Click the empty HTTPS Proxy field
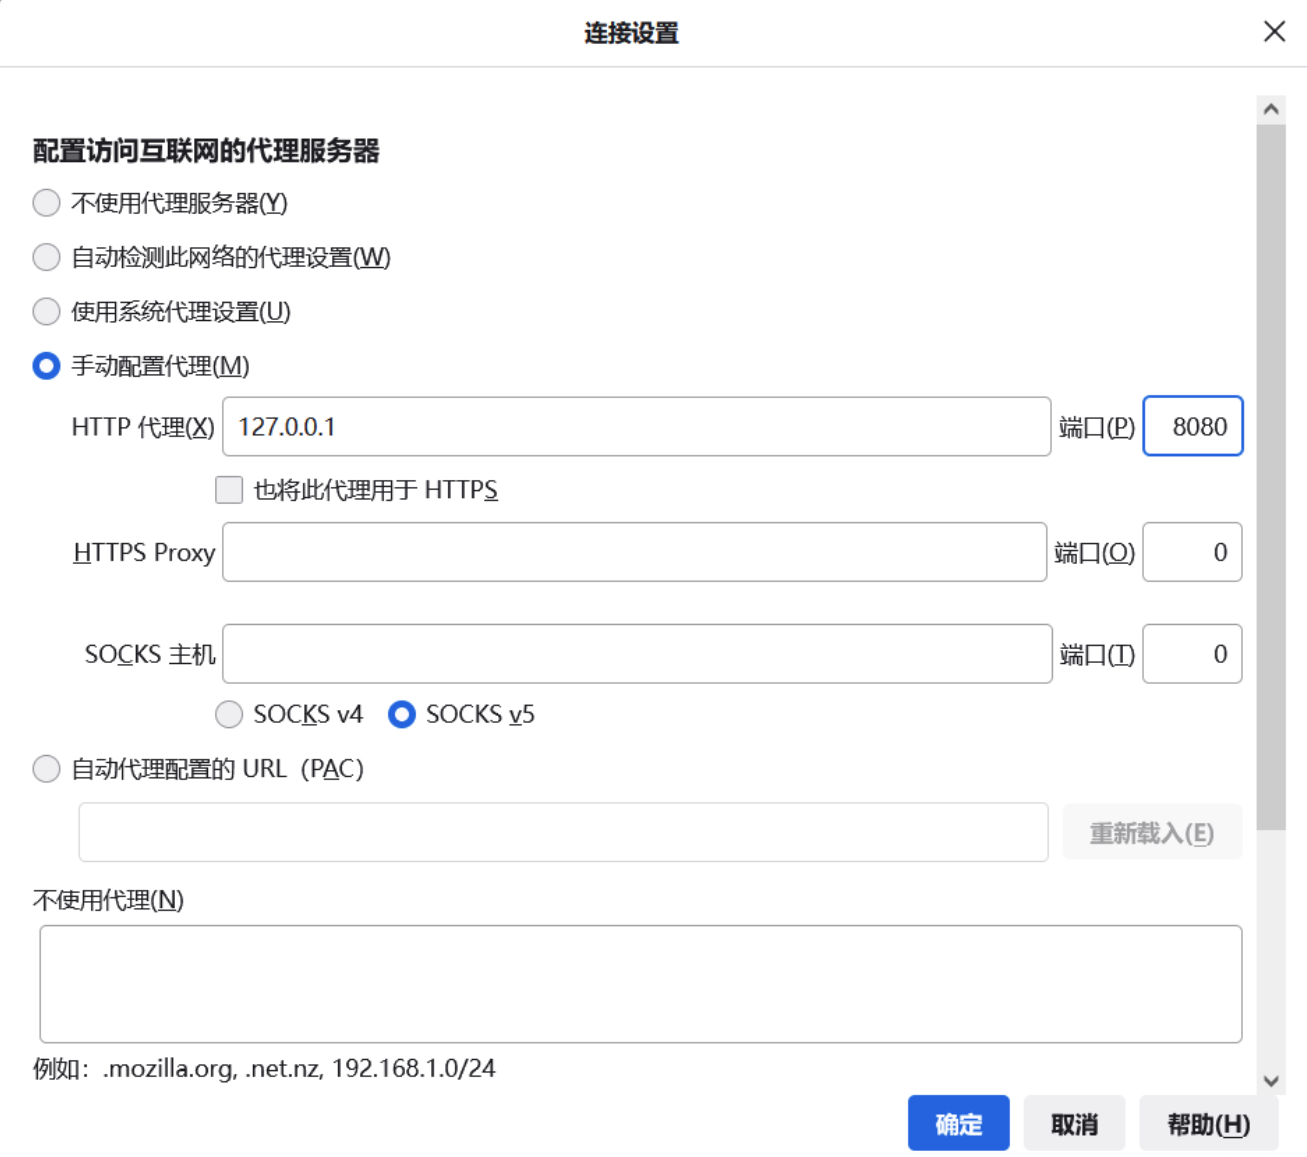Viewport: 1307px width, 1157px height. pyautogui.click(x=636, y=553)
